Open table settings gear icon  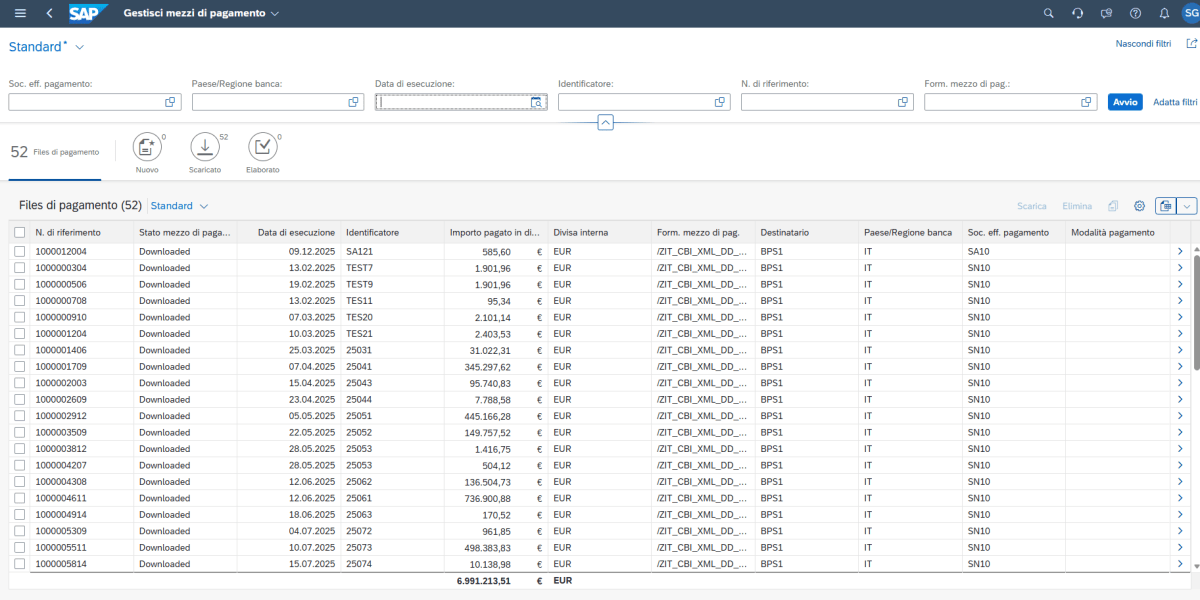point(1139,206)
